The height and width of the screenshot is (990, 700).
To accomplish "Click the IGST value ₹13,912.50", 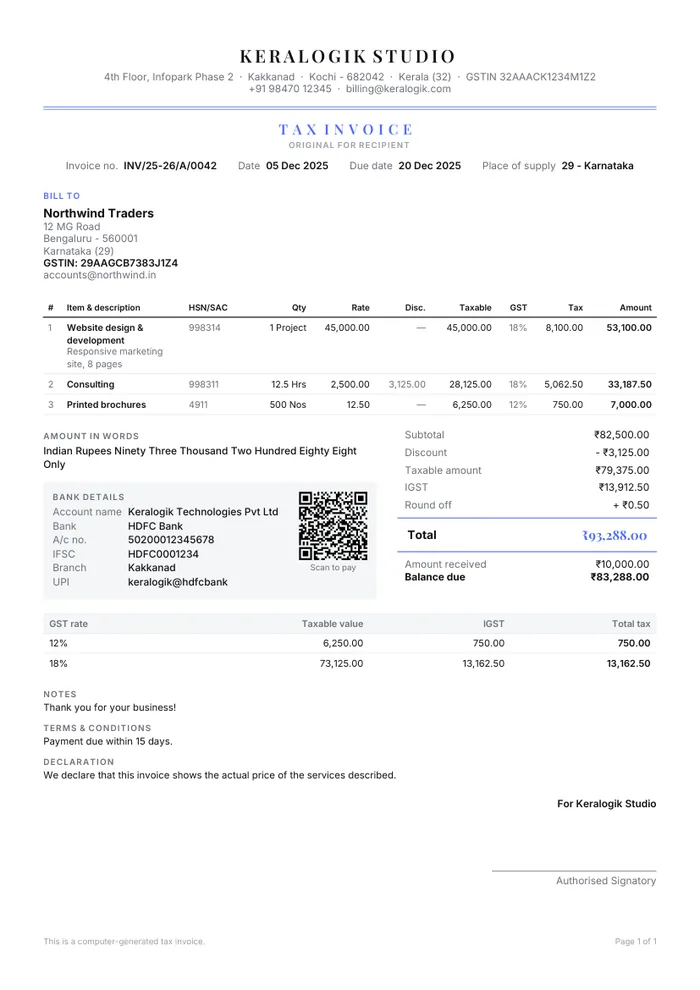I will (624, 487).
